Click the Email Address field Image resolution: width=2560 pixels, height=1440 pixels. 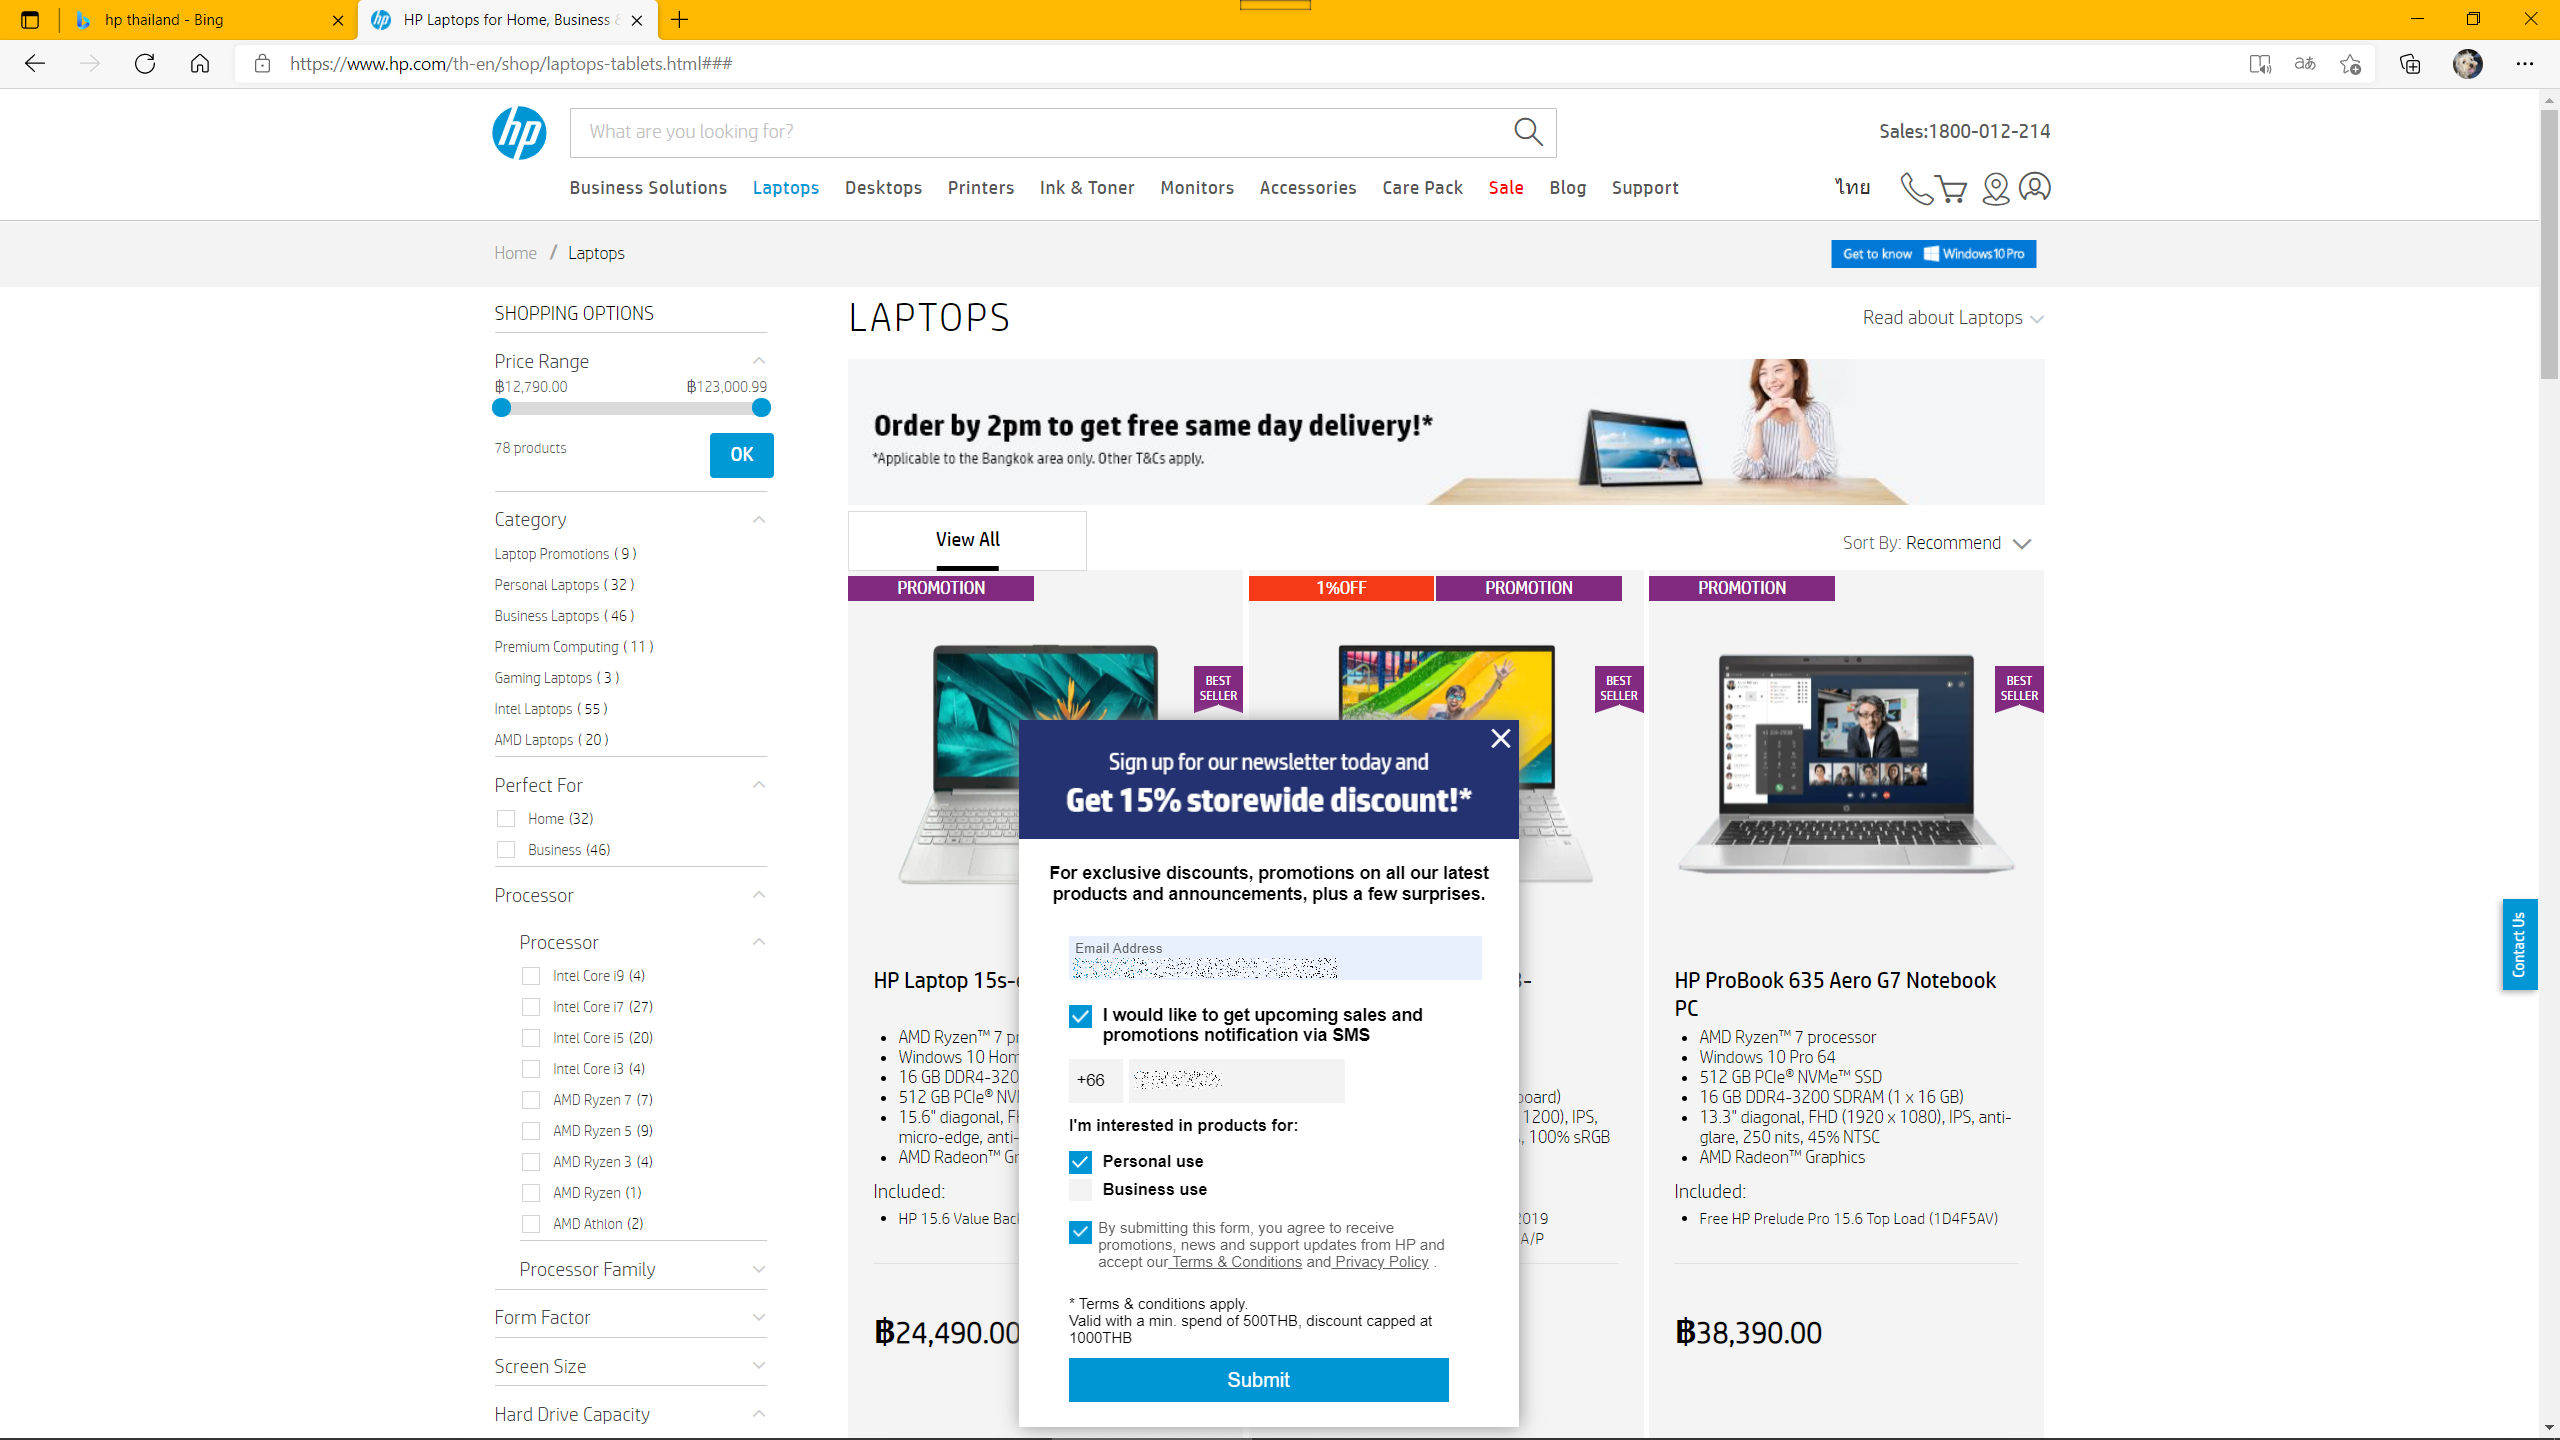[x=1275, y=958]
